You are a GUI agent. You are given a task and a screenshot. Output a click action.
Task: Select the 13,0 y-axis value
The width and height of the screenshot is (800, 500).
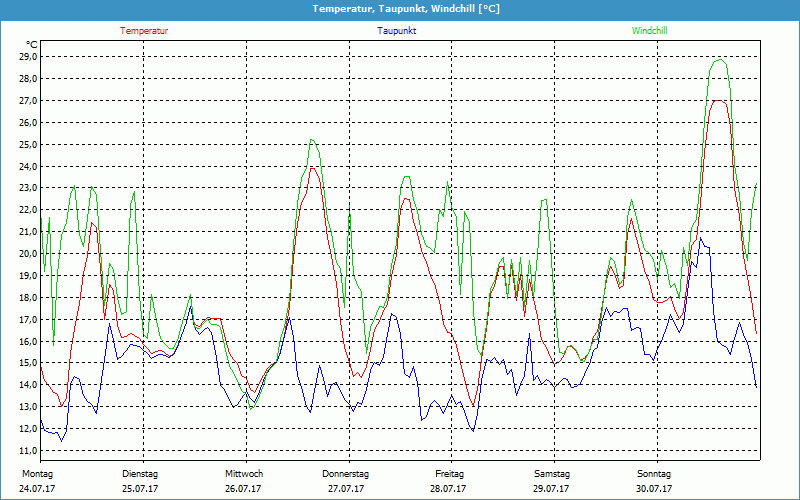click(28, 407)
